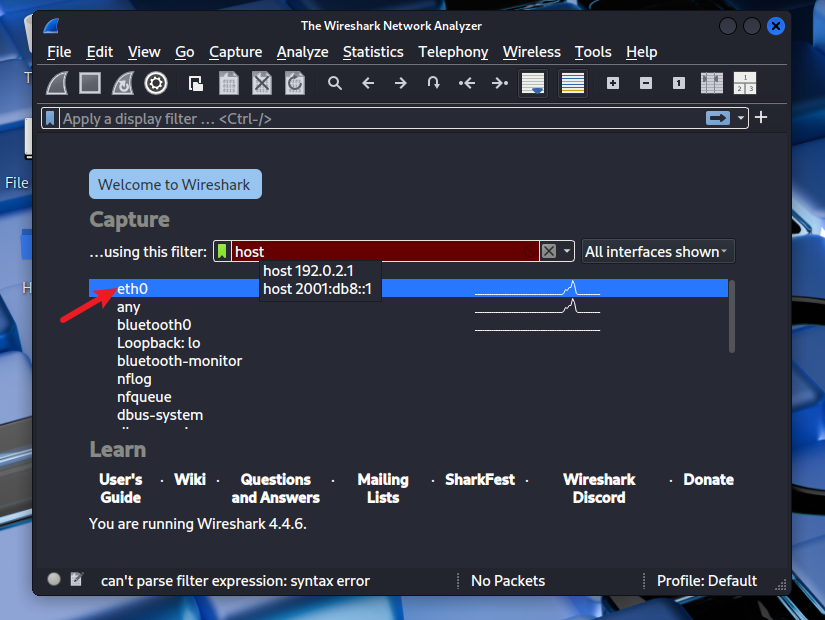Zoom out main window text
The height and width of the screenshot is (620, 825).
(x=646, y=83)
